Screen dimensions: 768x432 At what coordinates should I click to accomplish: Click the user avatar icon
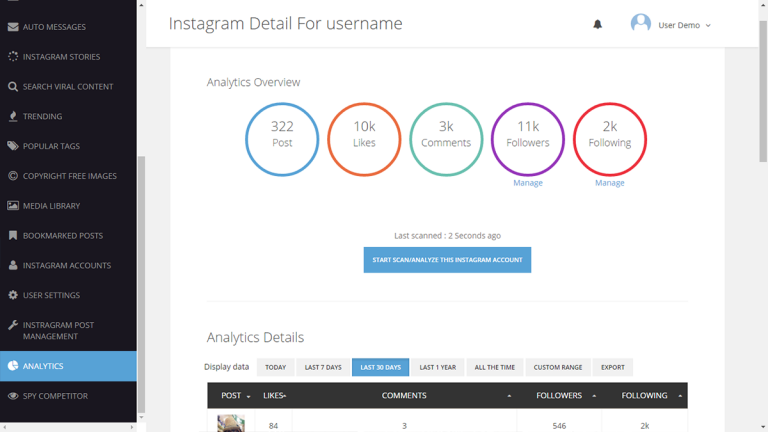click(x=640, y=23)
